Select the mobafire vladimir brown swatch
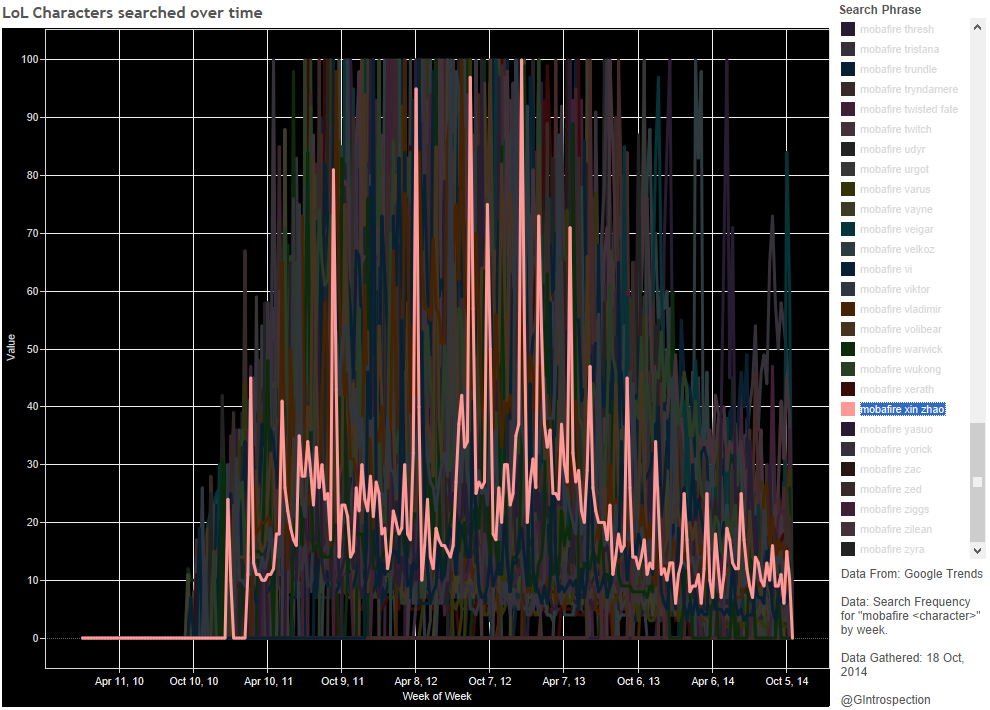 click(848, 309)
